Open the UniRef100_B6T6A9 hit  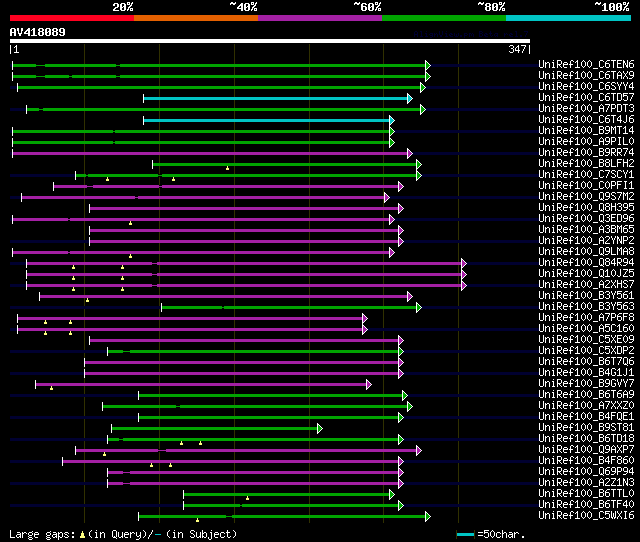pyautogui.click(x=586, y=395)
